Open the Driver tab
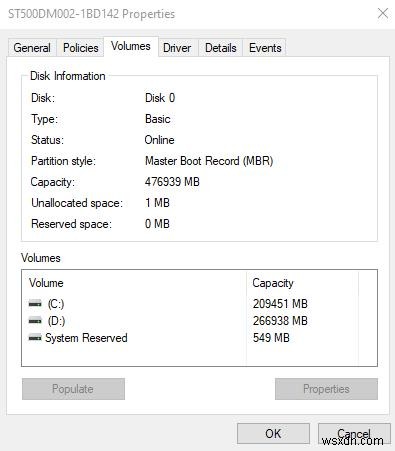This screenshot has width=395, height=451. [x=177, y=48]
